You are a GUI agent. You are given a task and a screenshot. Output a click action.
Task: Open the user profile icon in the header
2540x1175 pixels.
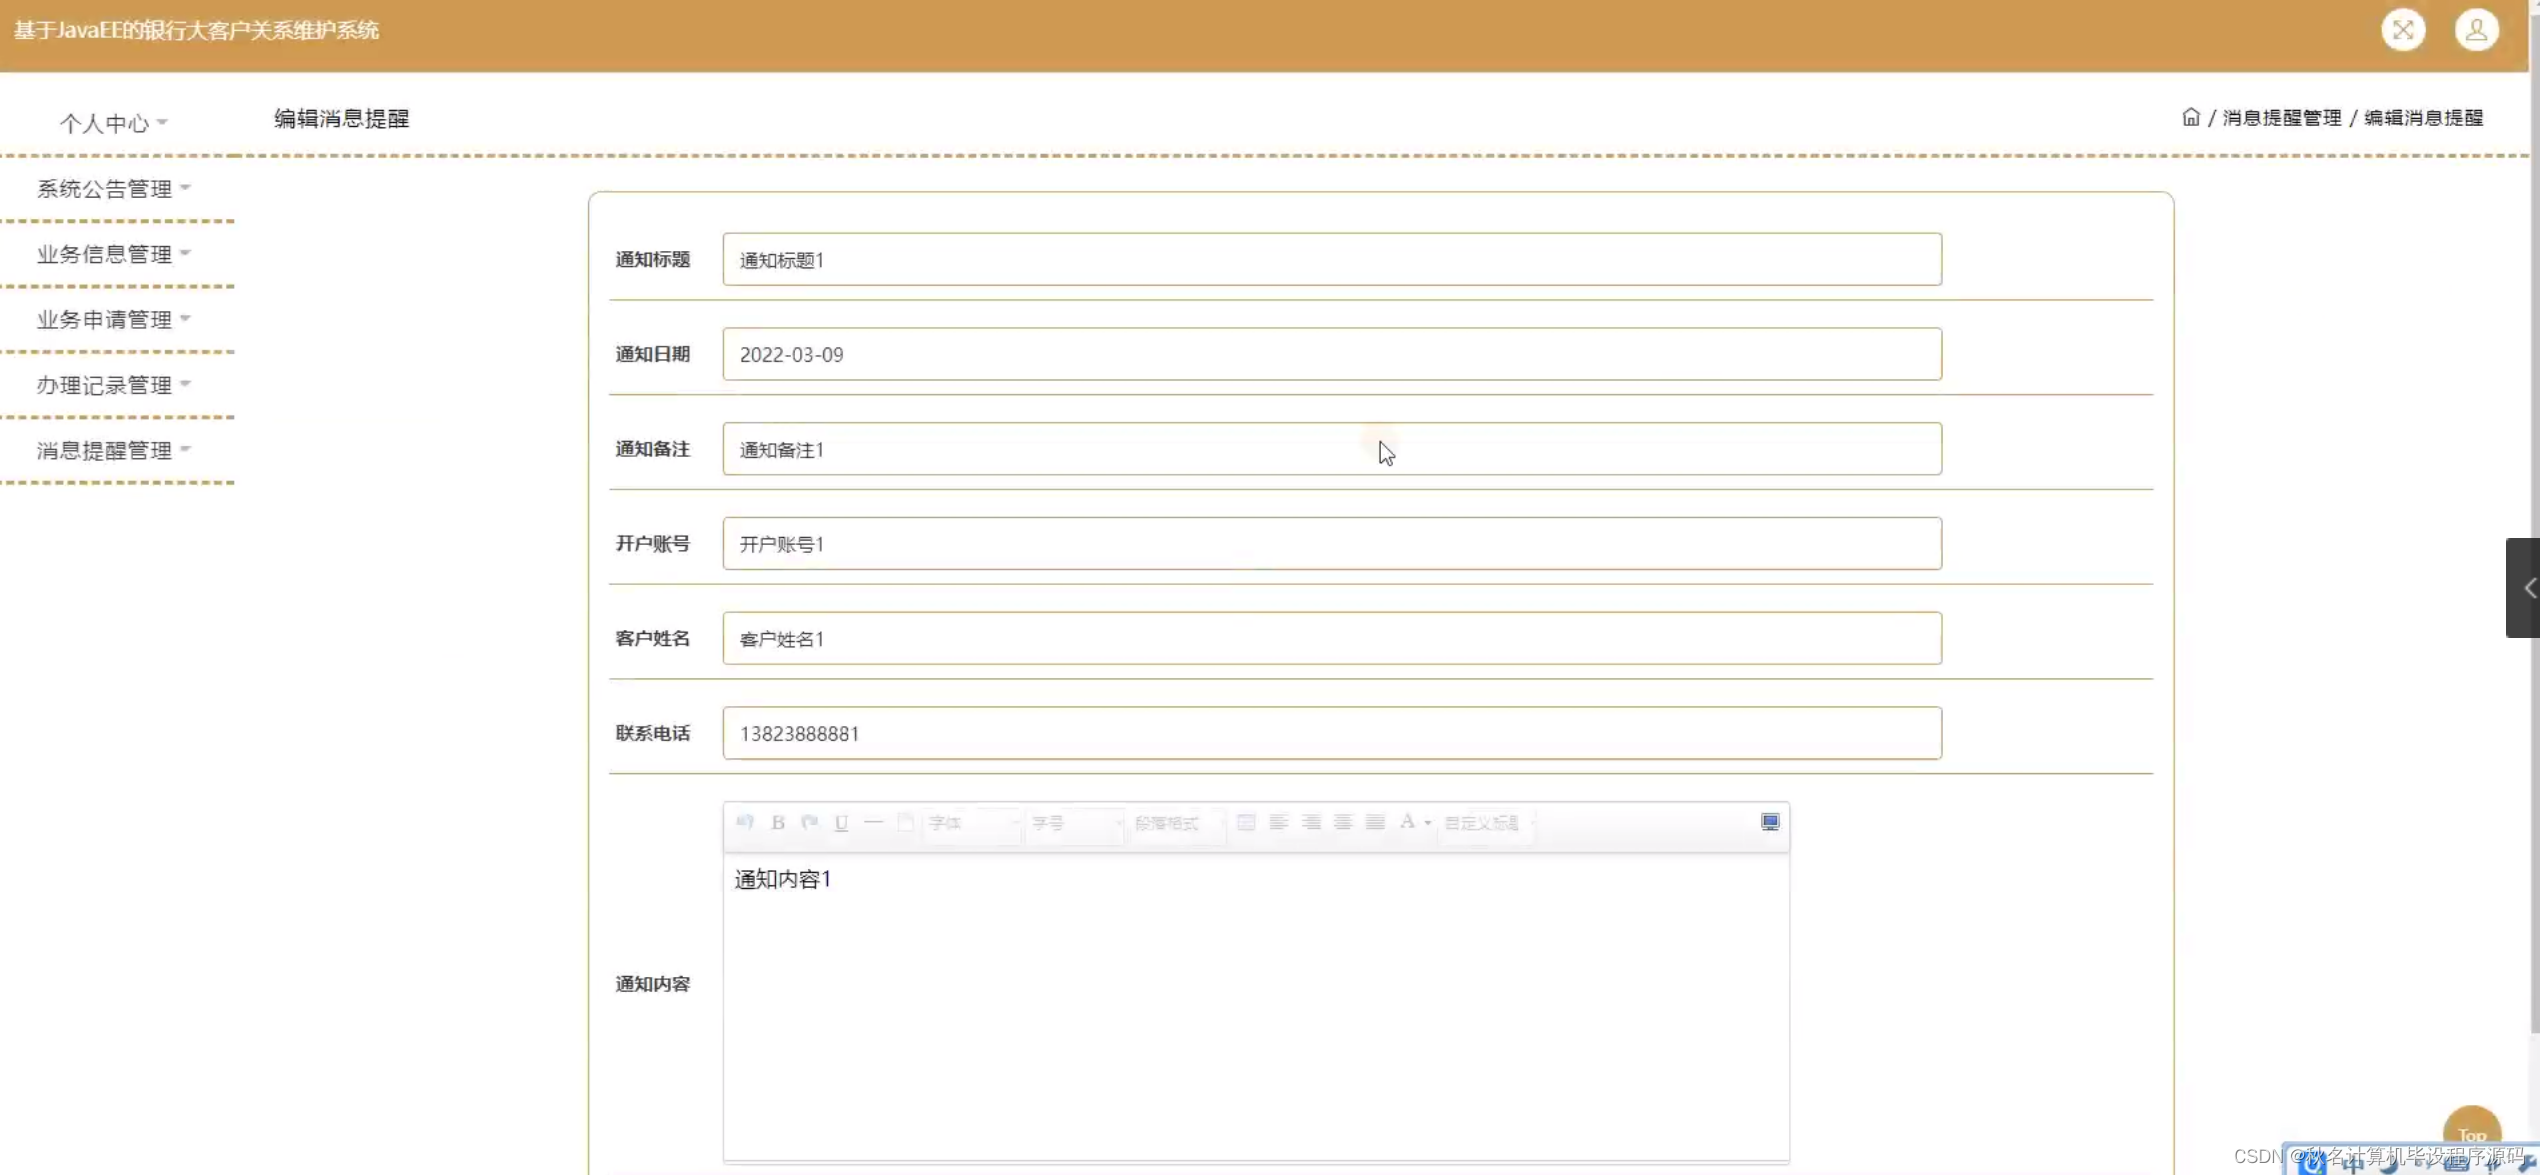click(2476, 30)
